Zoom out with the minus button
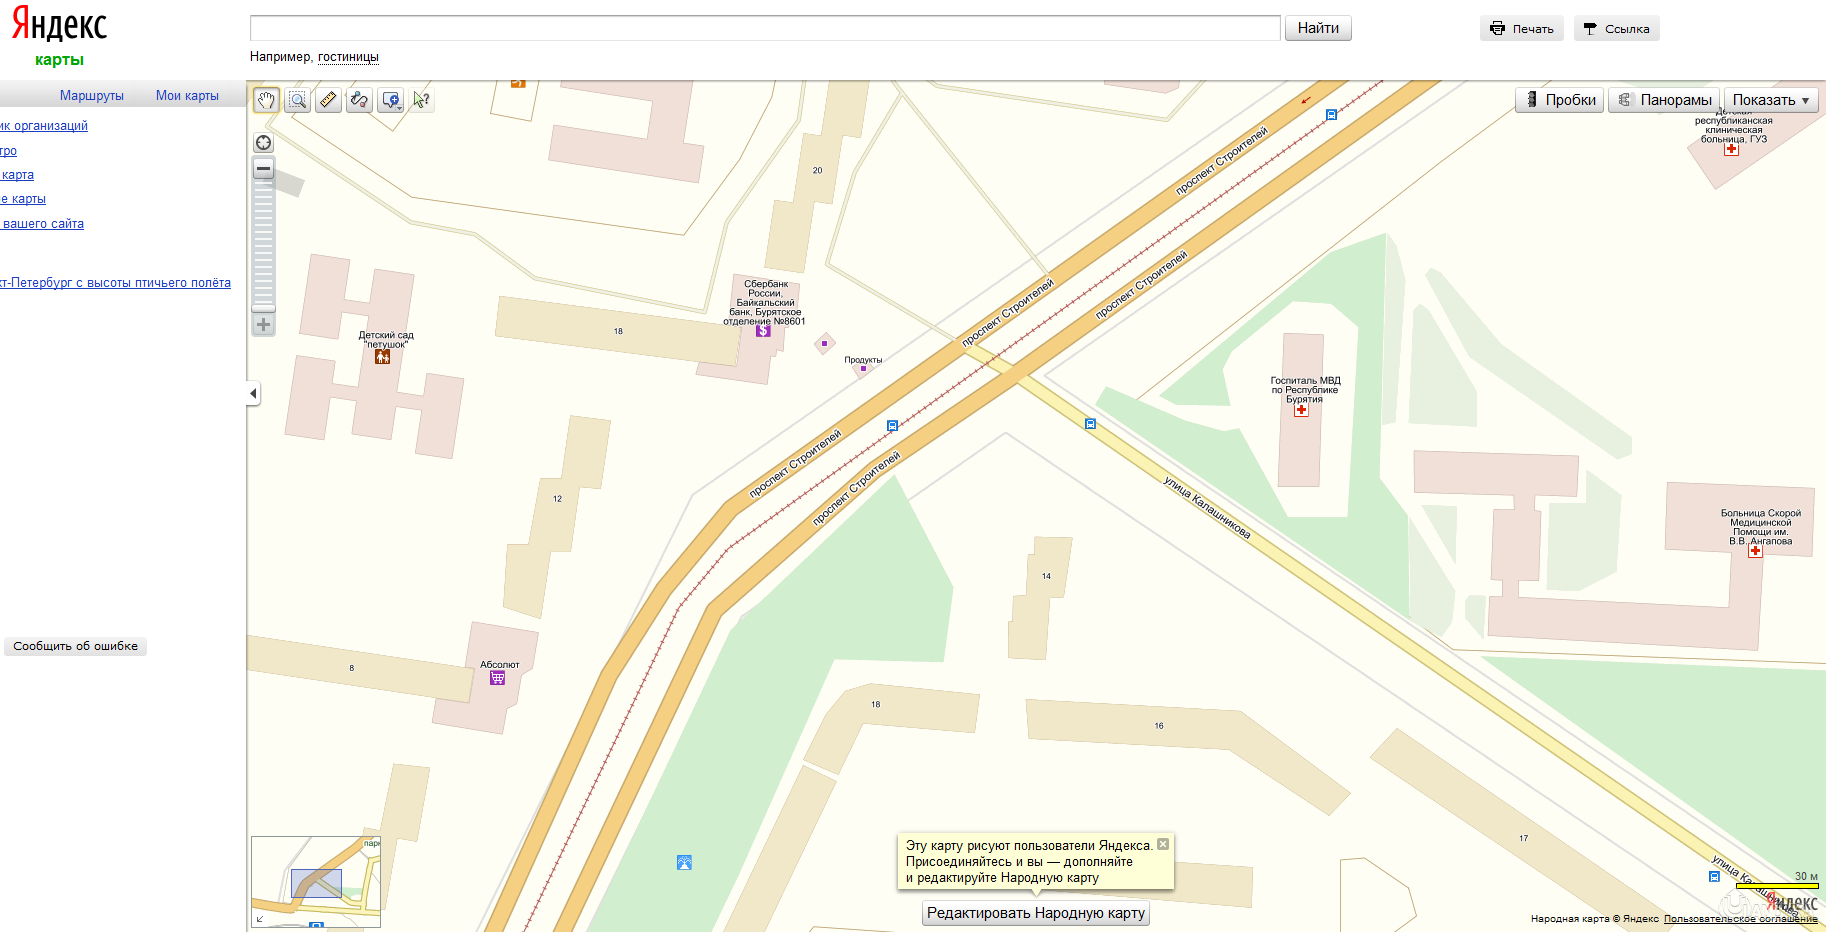This screenshot has width=1826, height=932. [x=264, y=169]
